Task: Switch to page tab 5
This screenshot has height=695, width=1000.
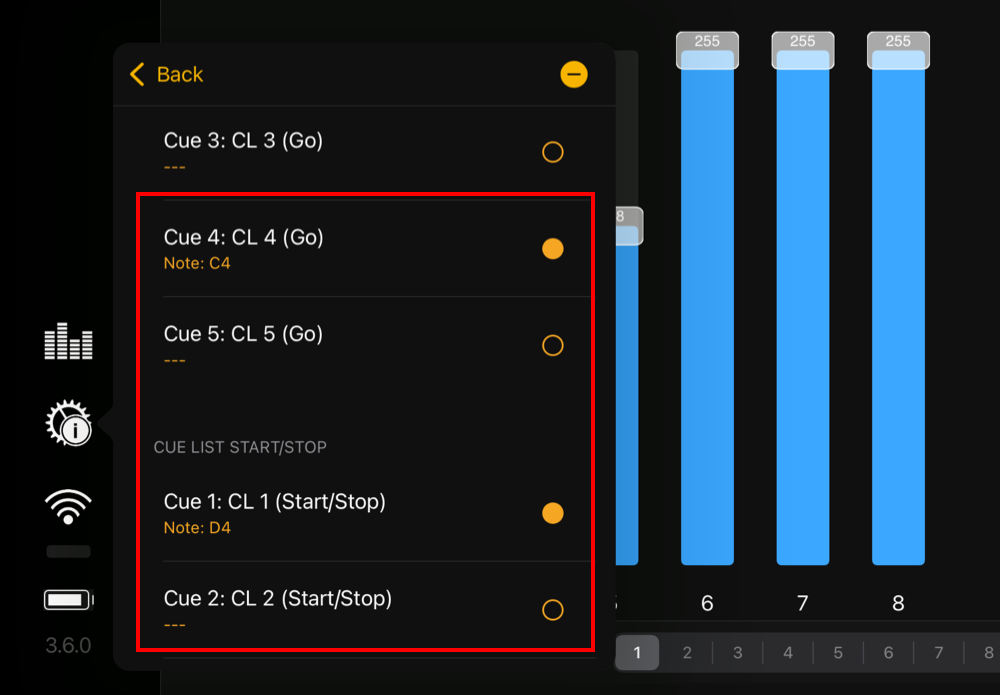Action: (838, 652)
